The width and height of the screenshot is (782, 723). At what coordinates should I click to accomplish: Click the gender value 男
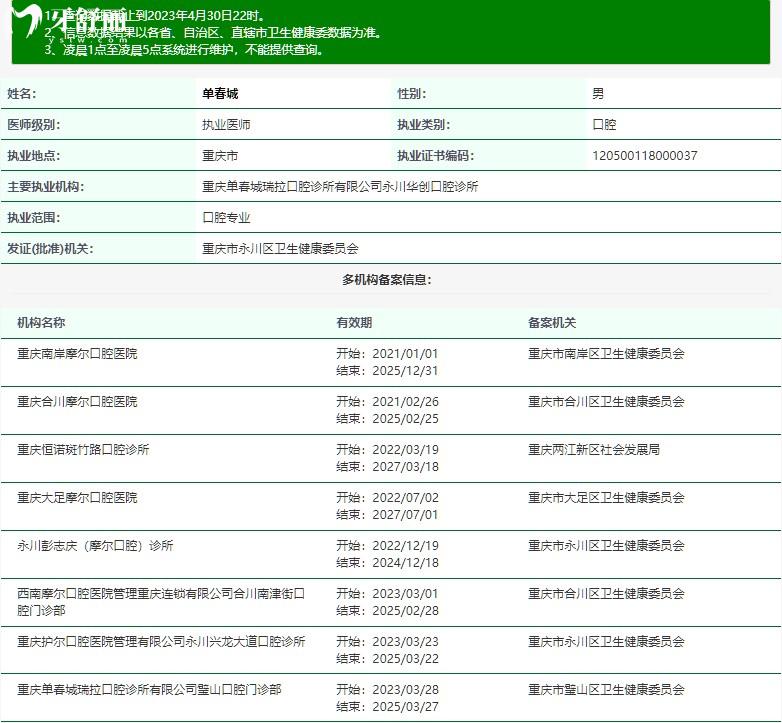click(x=598, y=94)
